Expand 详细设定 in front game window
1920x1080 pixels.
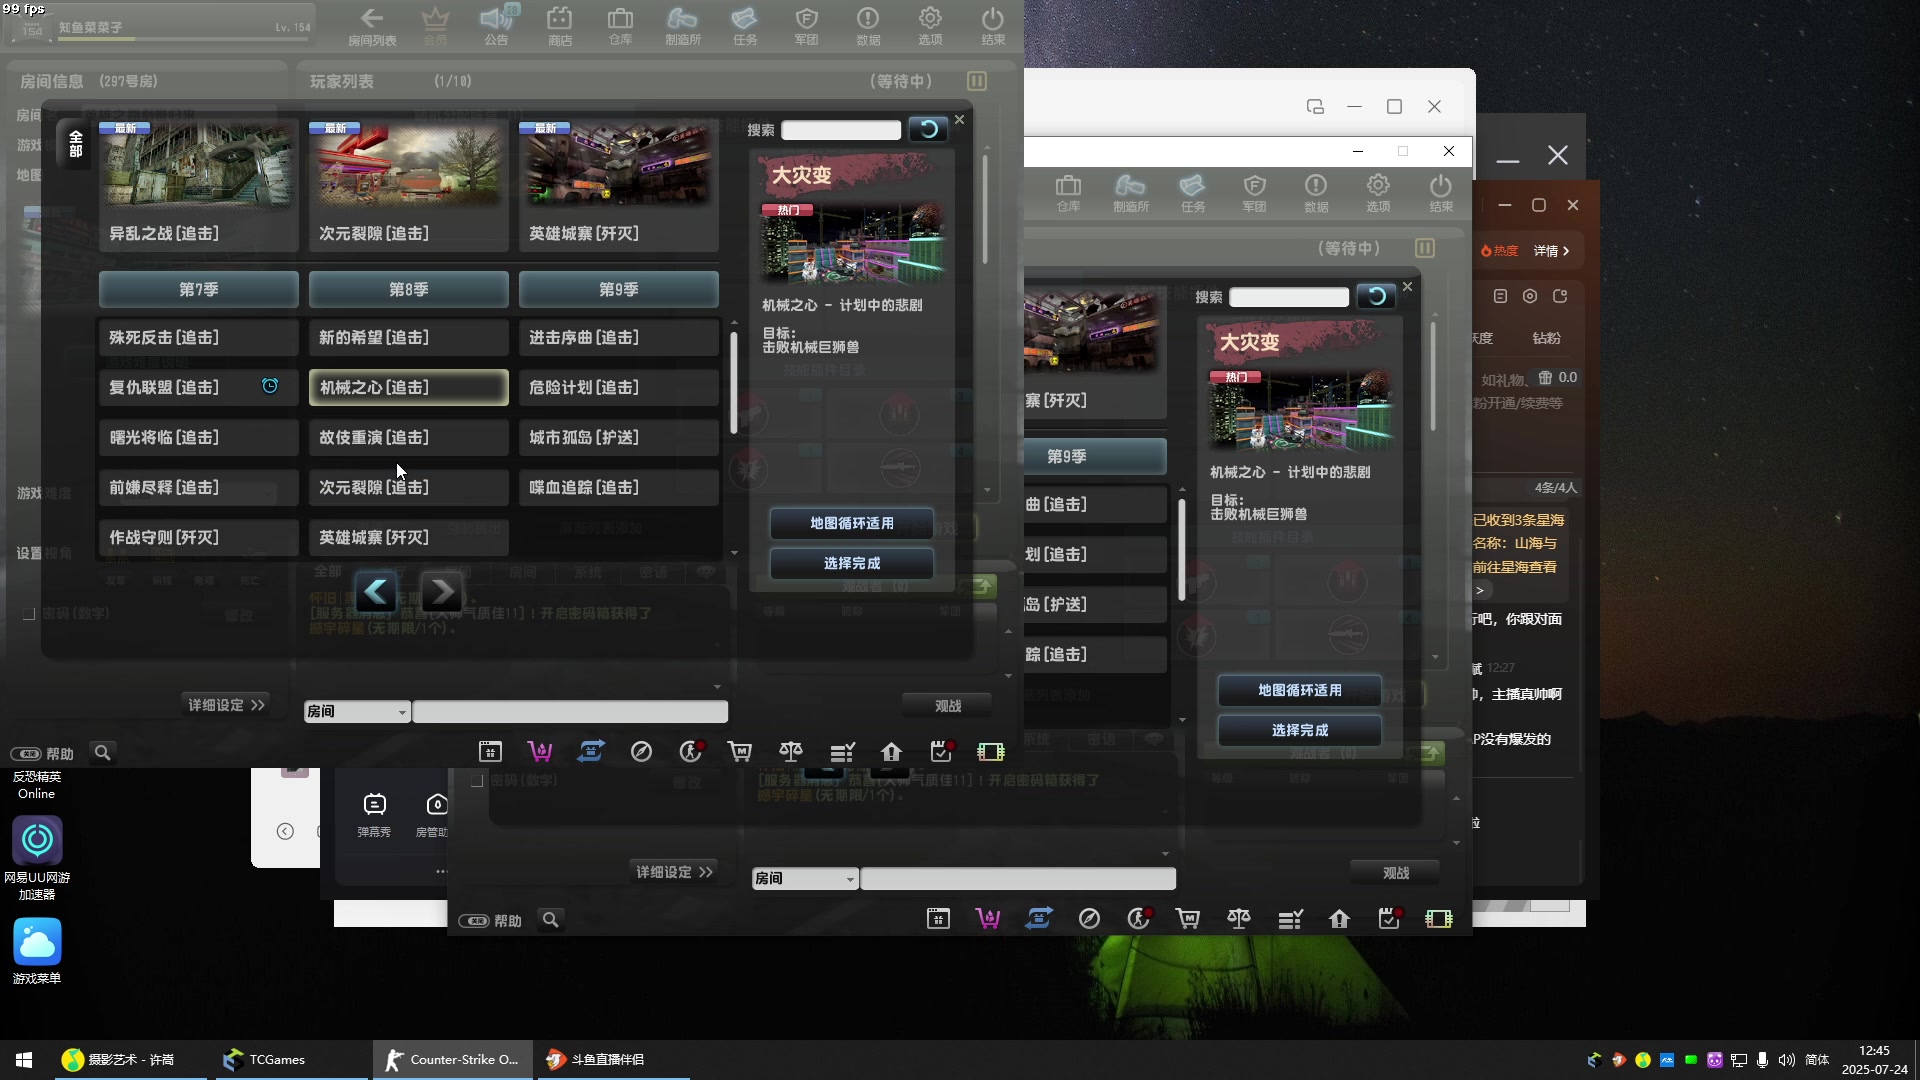click(x=226, y=705)
